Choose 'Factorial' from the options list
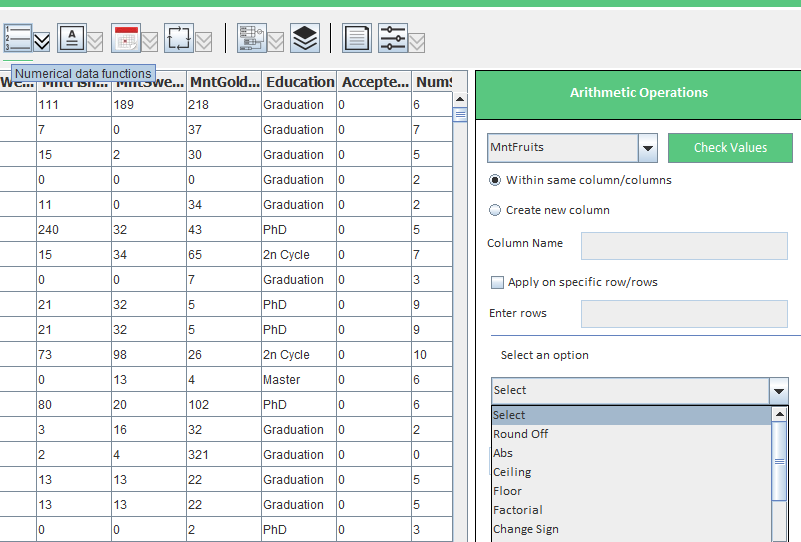Image resolution: width=801 pixels, height=542 pixels. (631, 510)
